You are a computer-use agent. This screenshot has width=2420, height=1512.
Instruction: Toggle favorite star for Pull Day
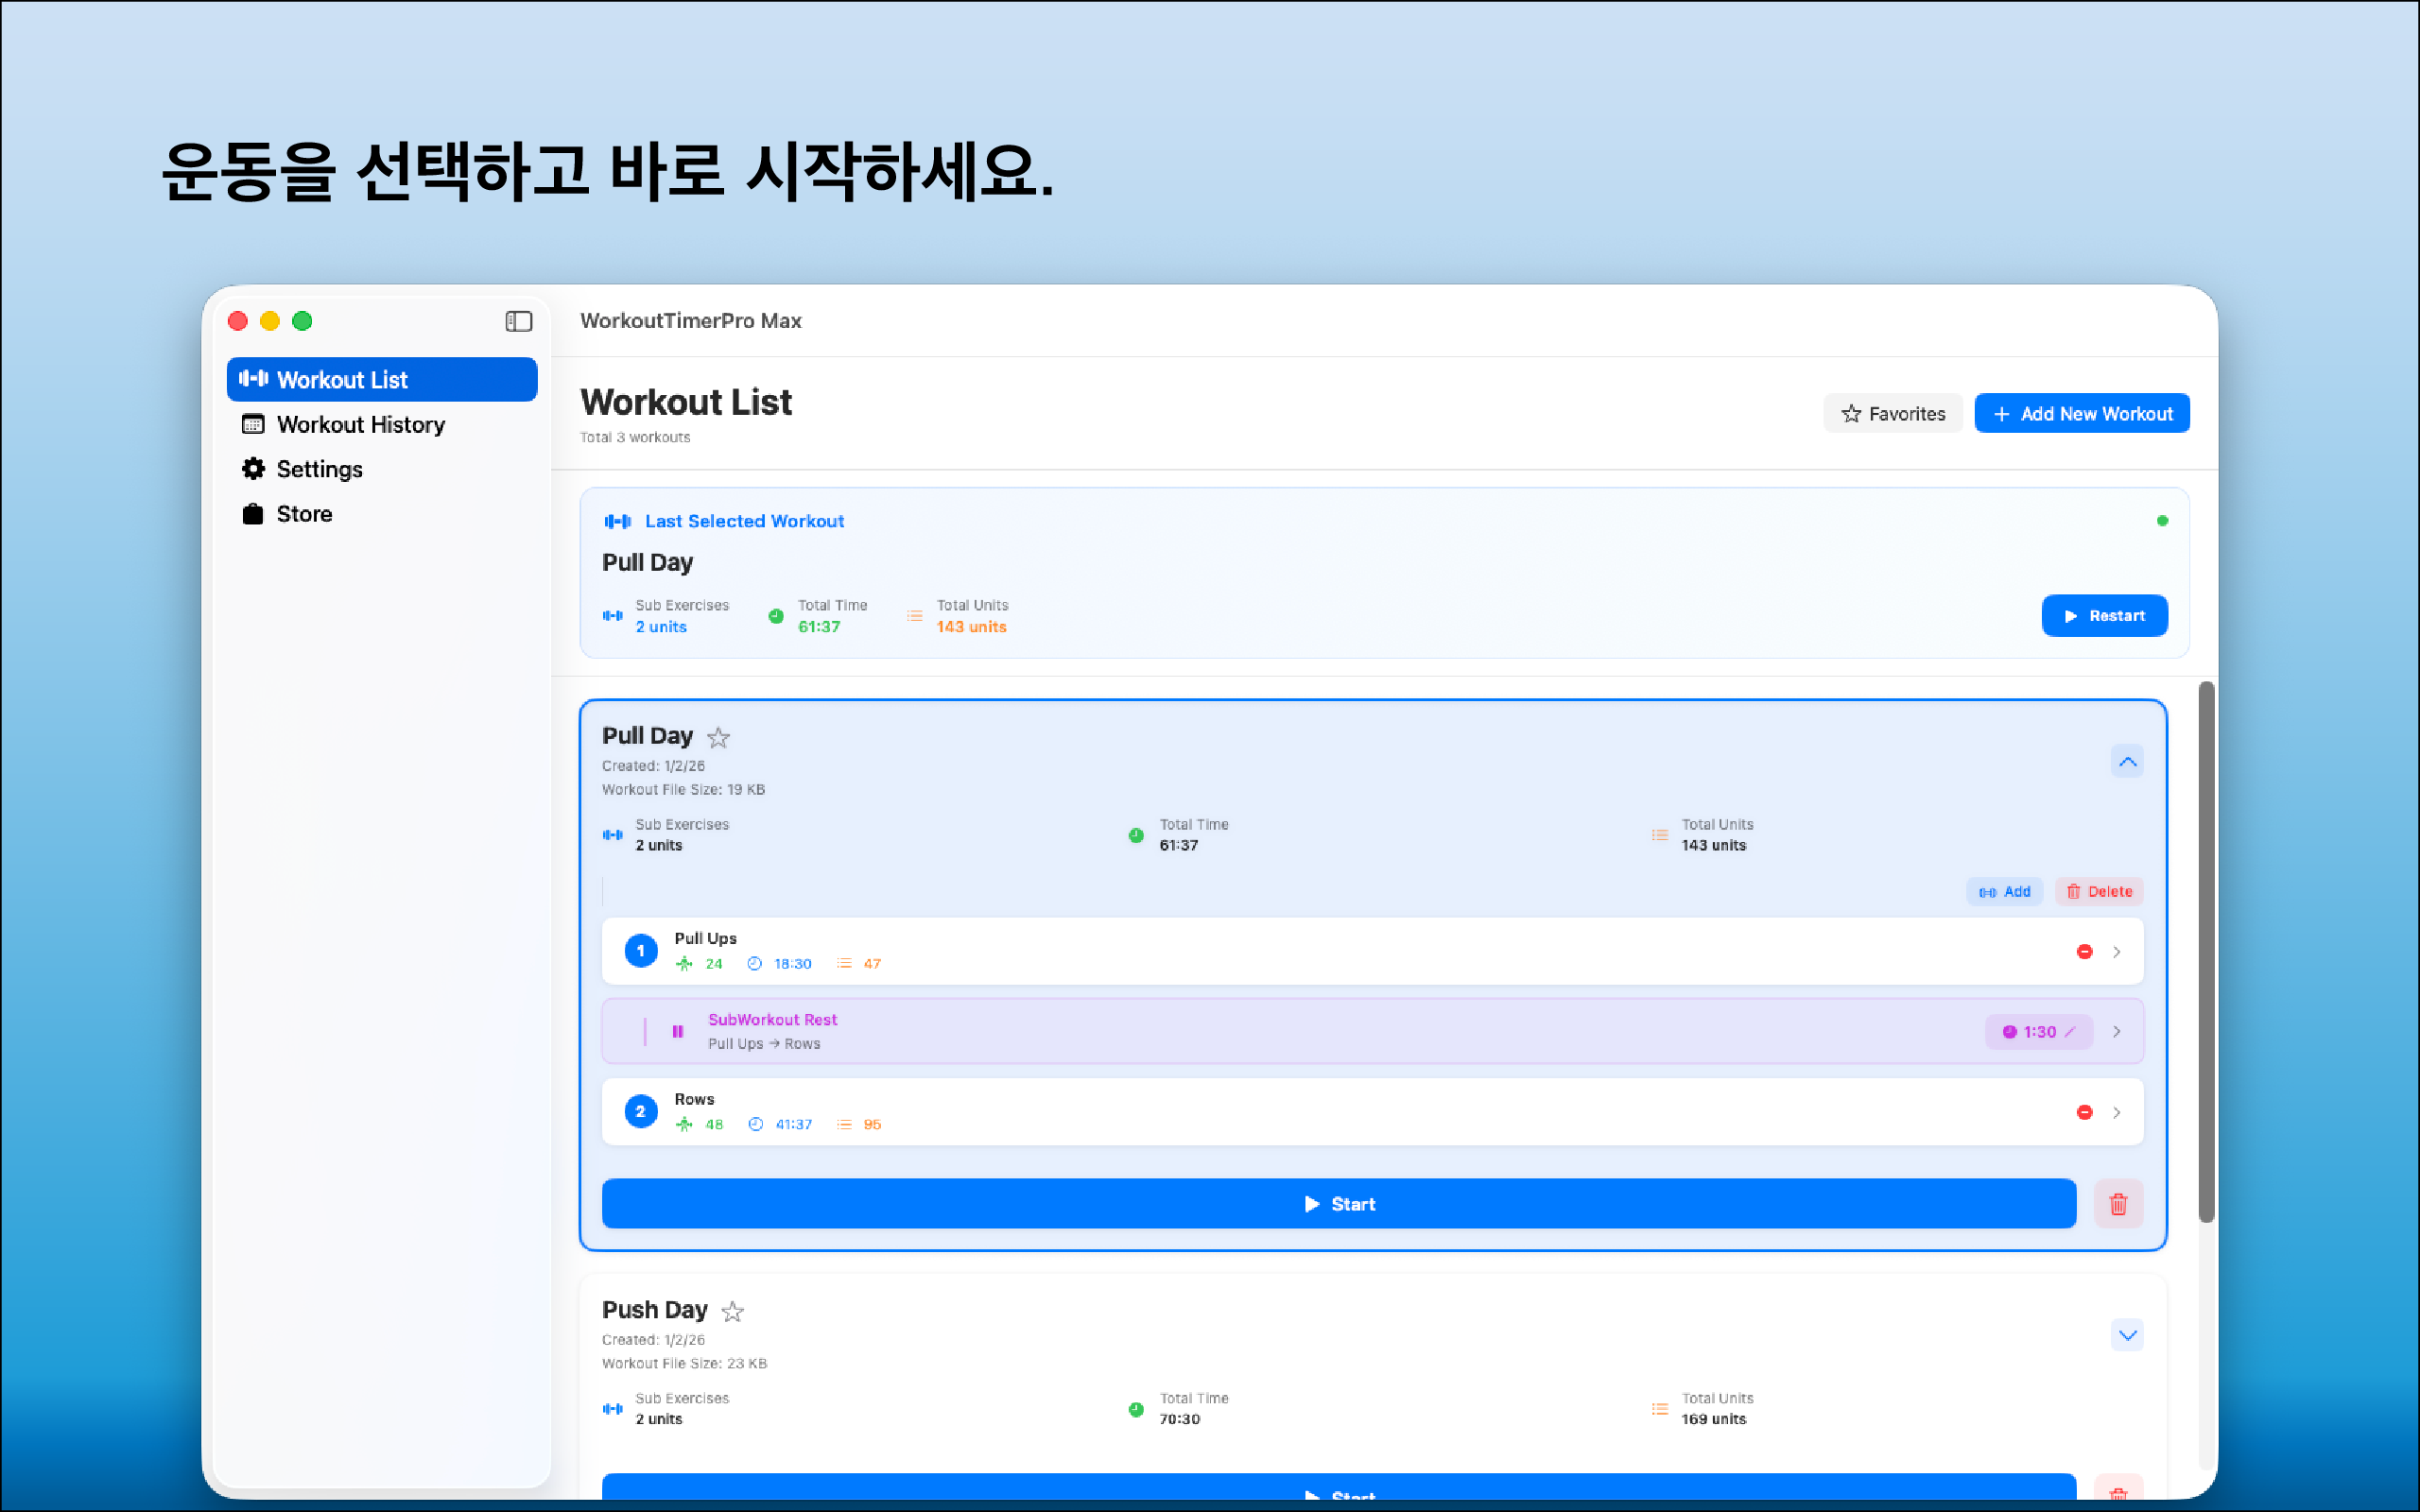point(718,738)
